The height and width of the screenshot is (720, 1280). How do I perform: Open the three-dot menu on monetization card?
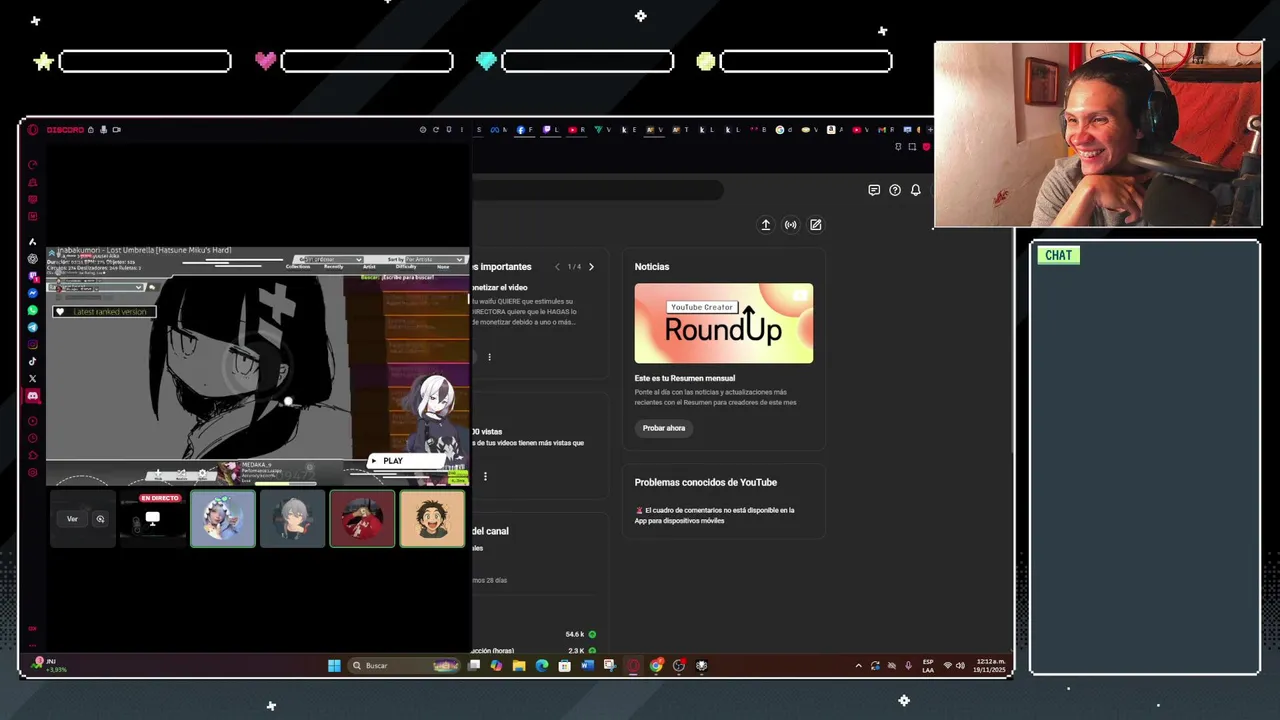[489, 357]
